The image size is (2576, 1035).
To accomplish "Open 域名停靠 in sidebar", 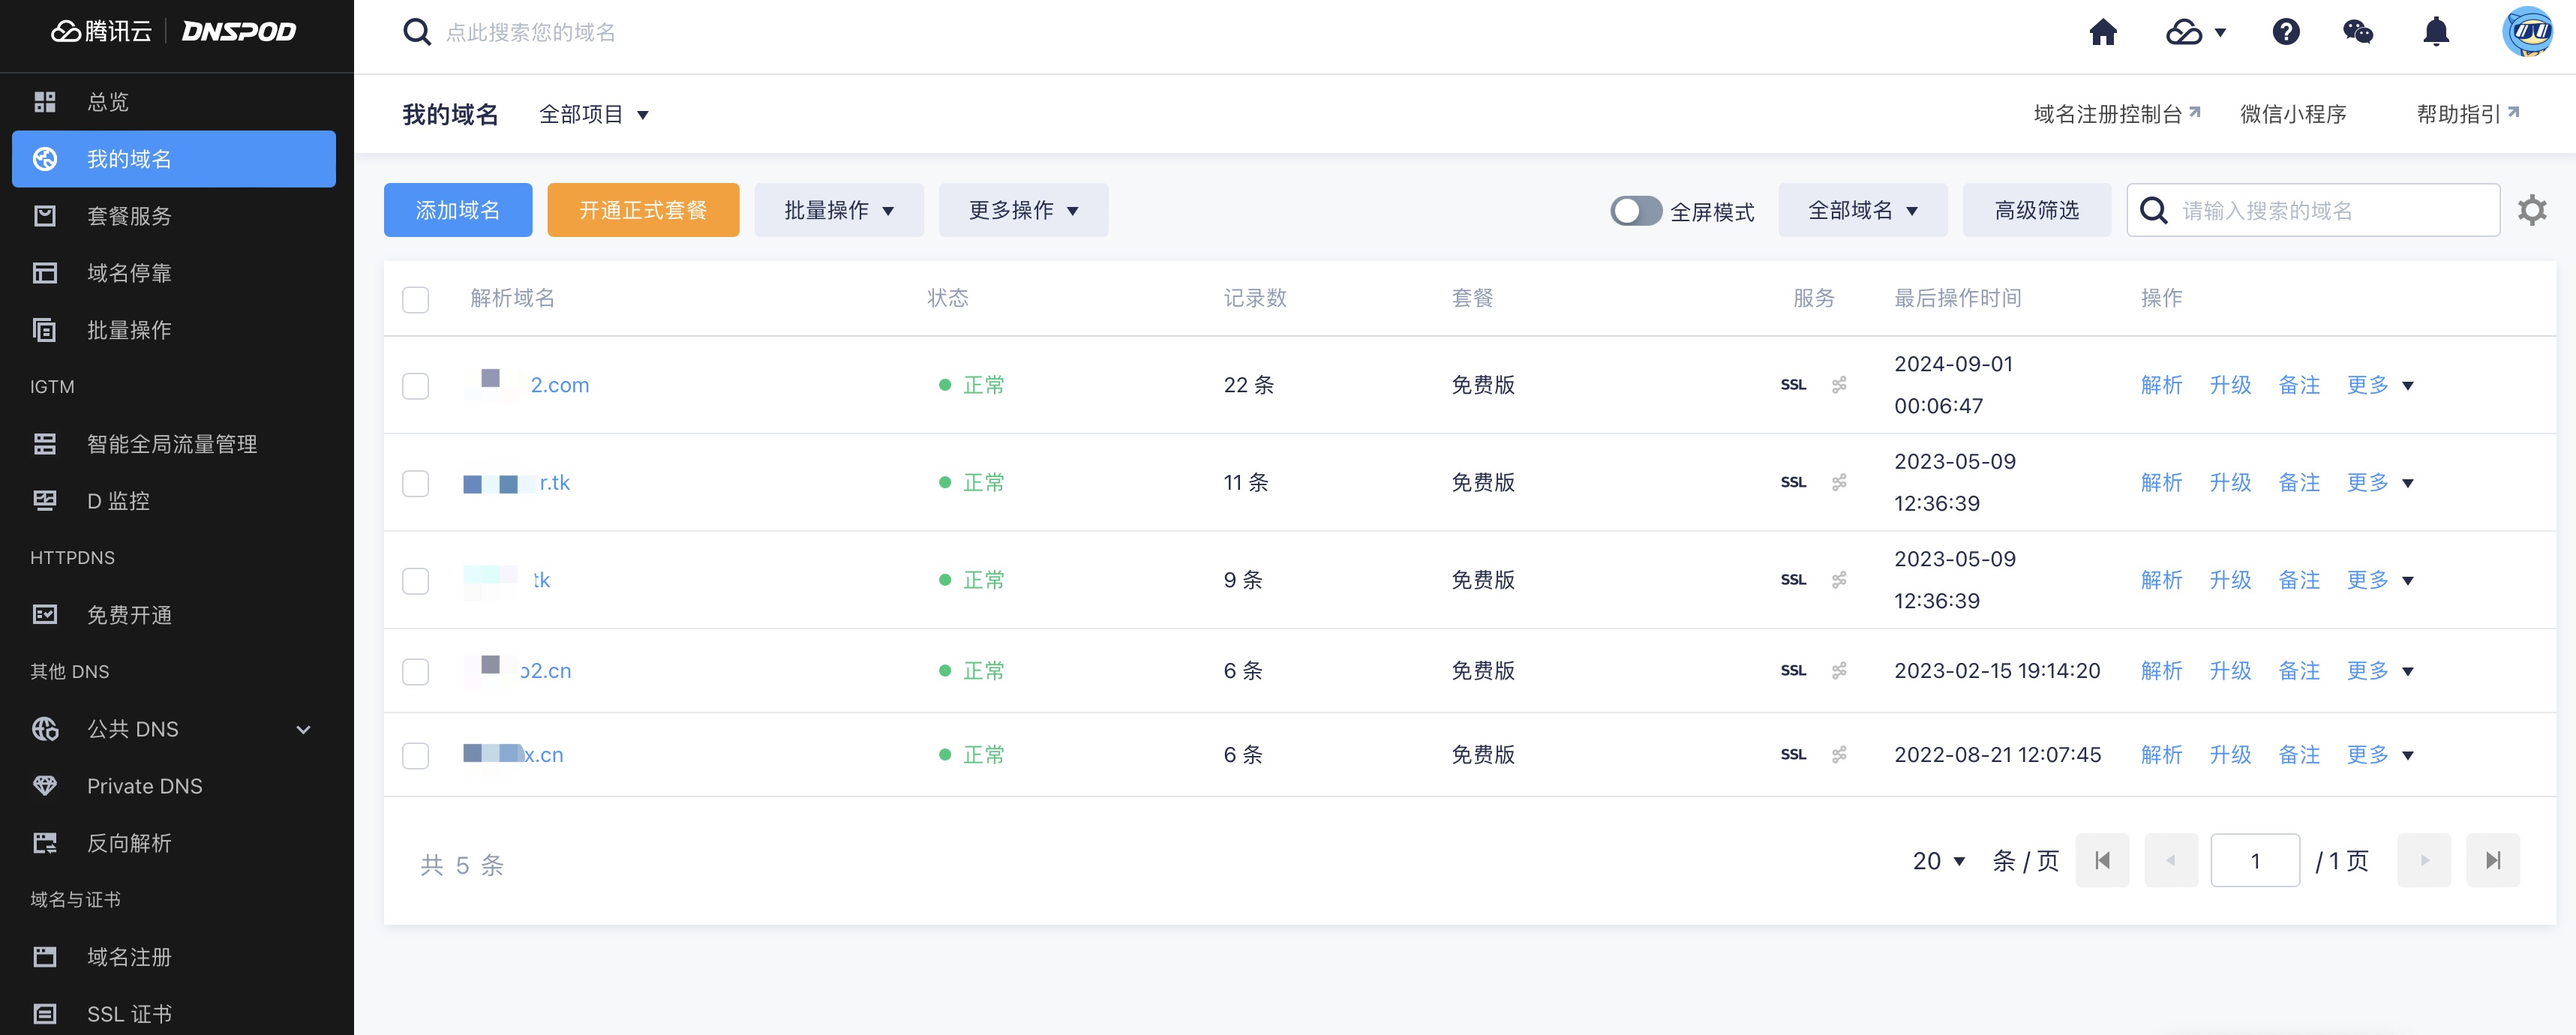I will pyautogui.click(x=174, y=273).
